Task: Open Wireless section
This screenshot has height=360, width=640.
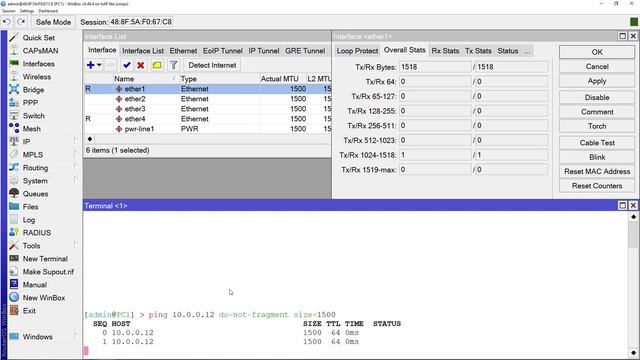Action: [x=37, y=77]
